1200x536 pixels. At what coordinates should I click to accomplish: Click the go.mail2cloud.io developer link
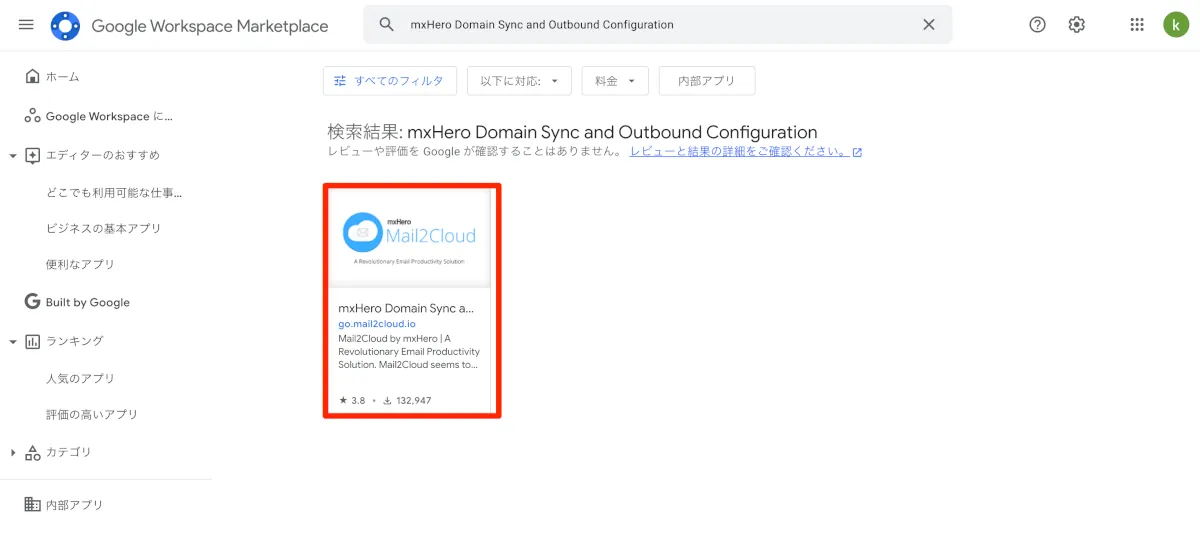pos(377,324)
